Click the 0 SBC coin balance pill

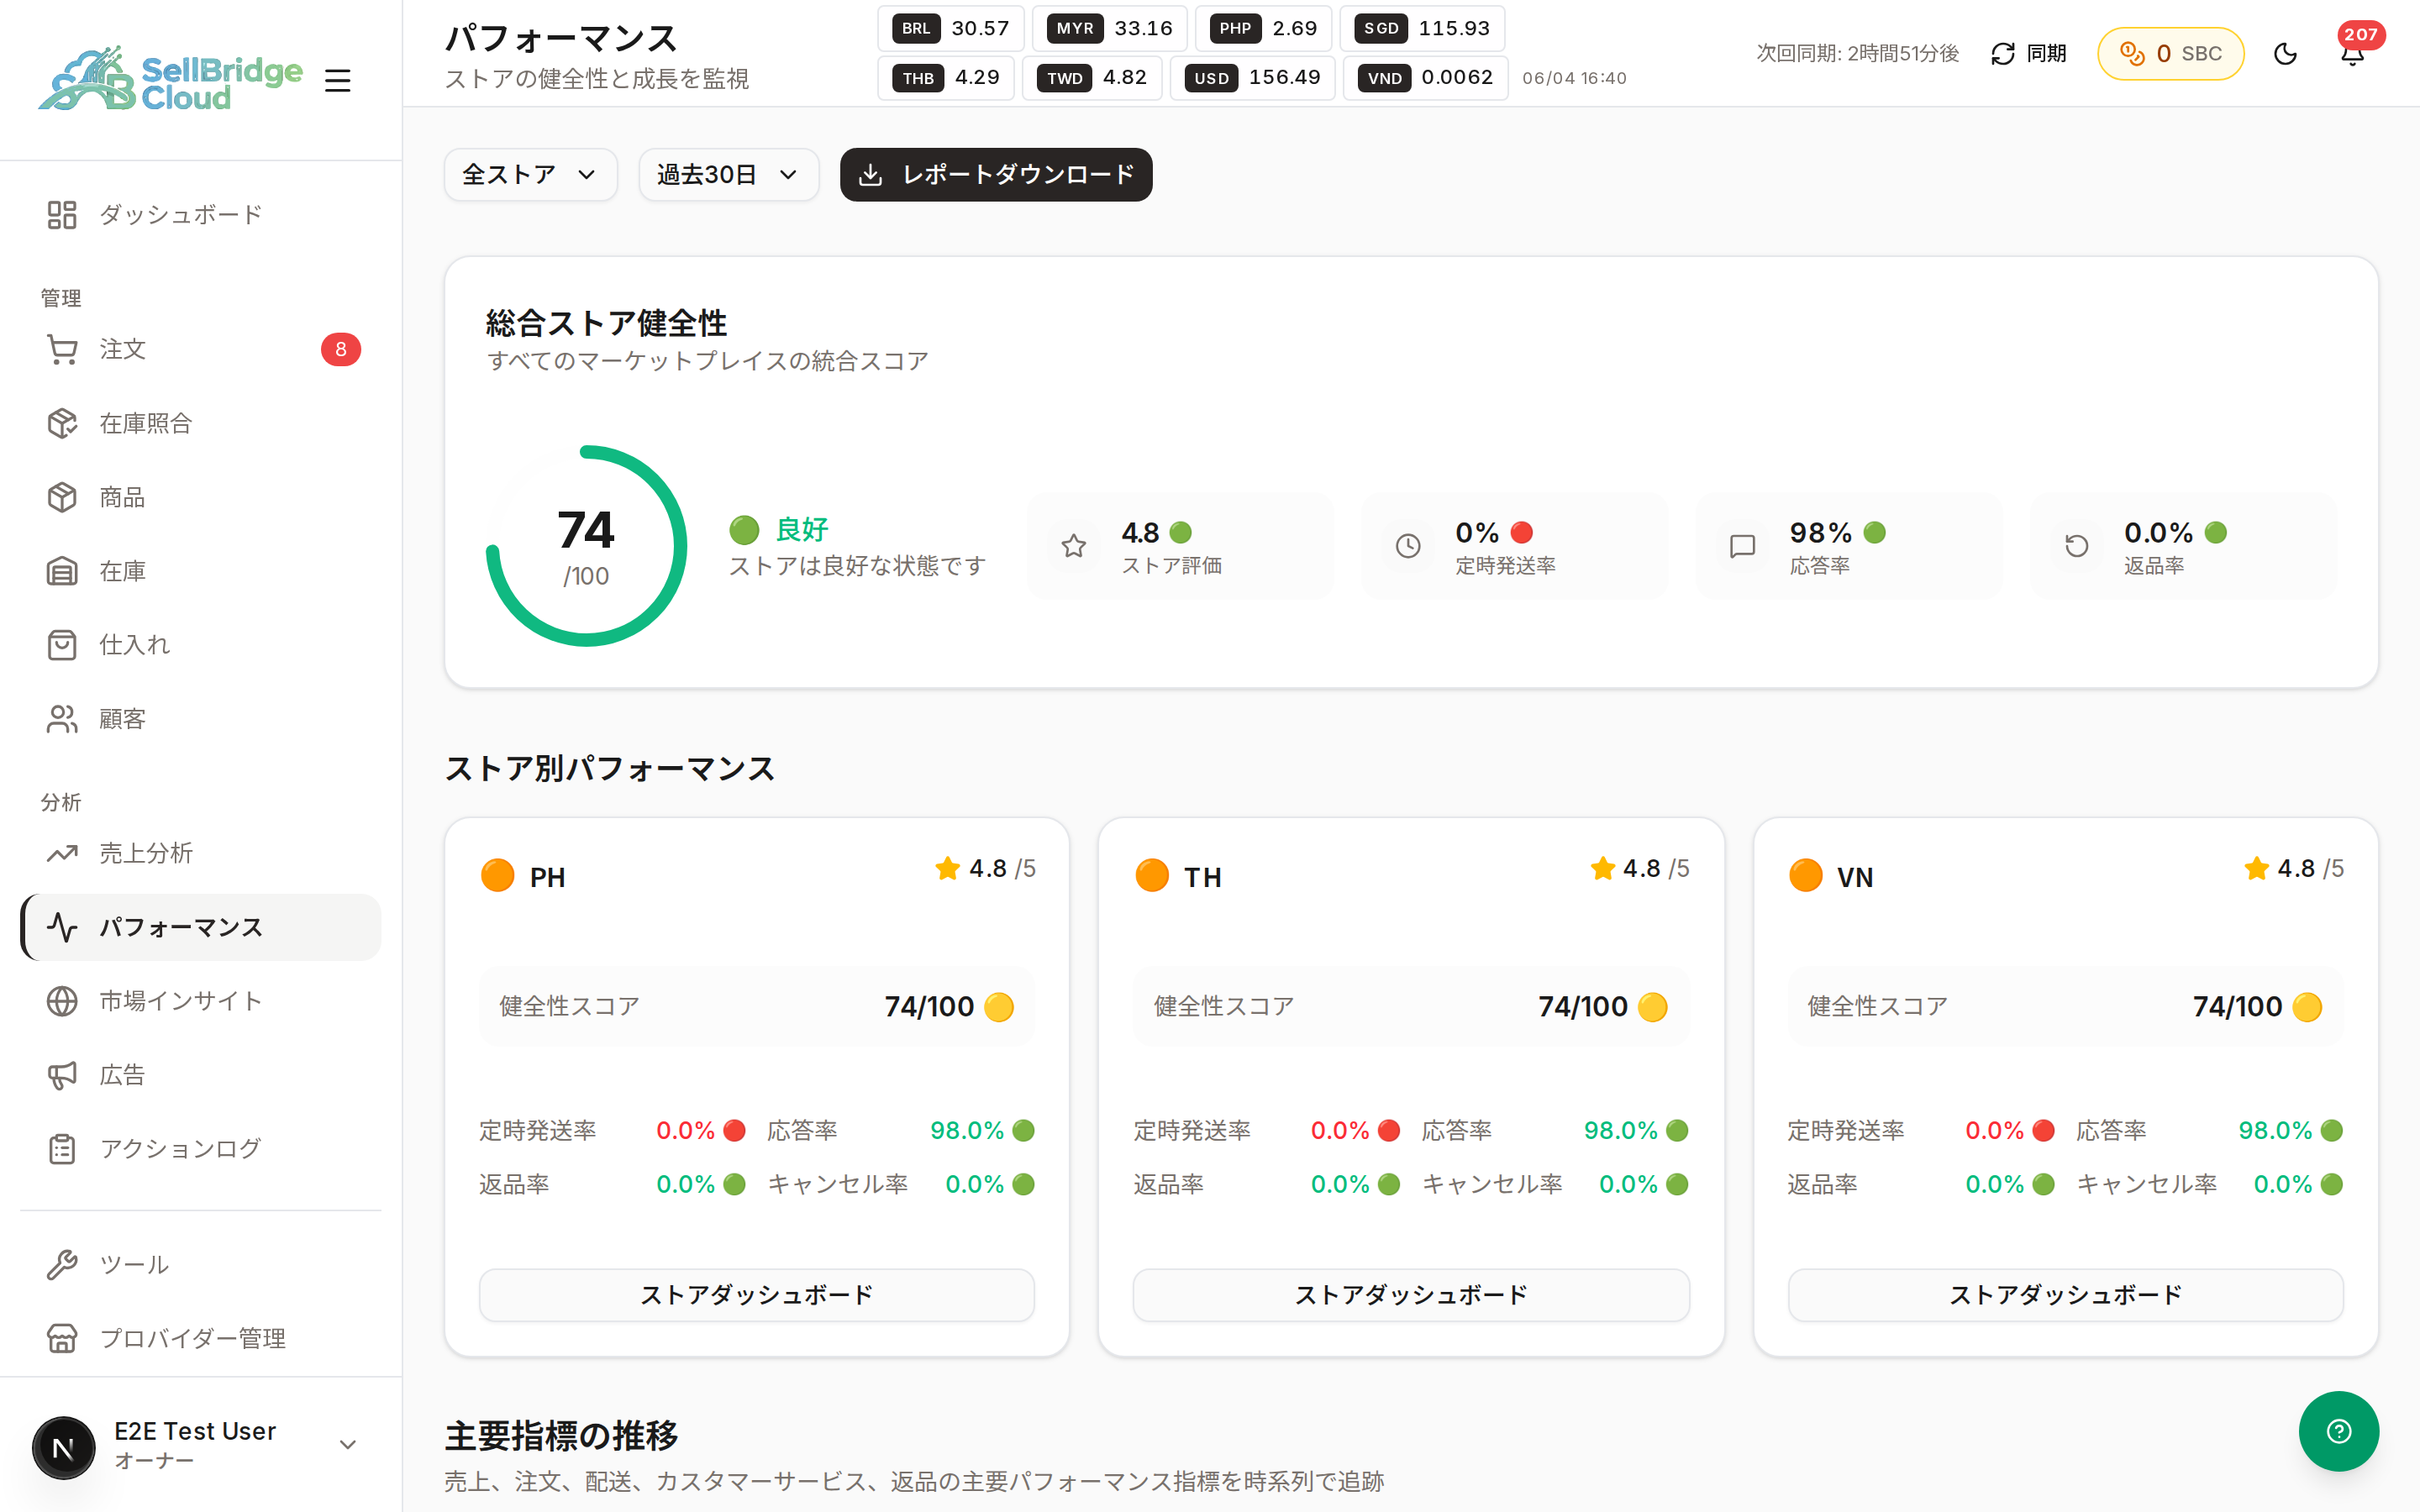point(2170,54)
